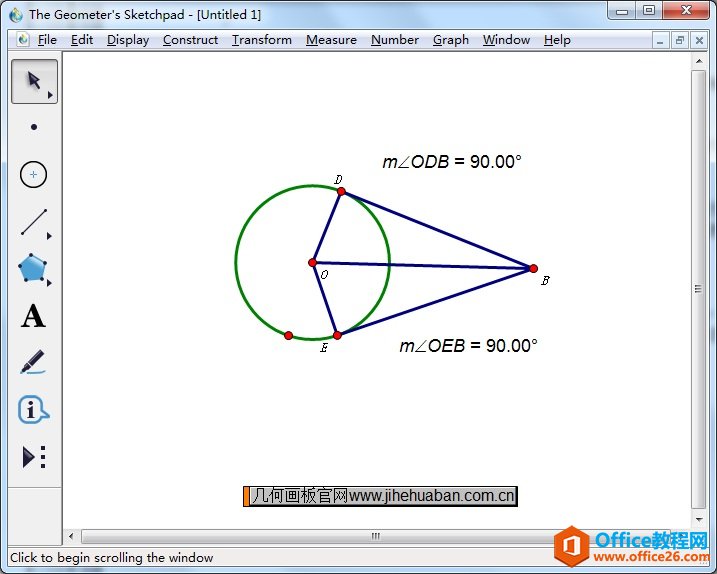
Task: Minimize the Untitled 1 document window
Action: point(660,41)
